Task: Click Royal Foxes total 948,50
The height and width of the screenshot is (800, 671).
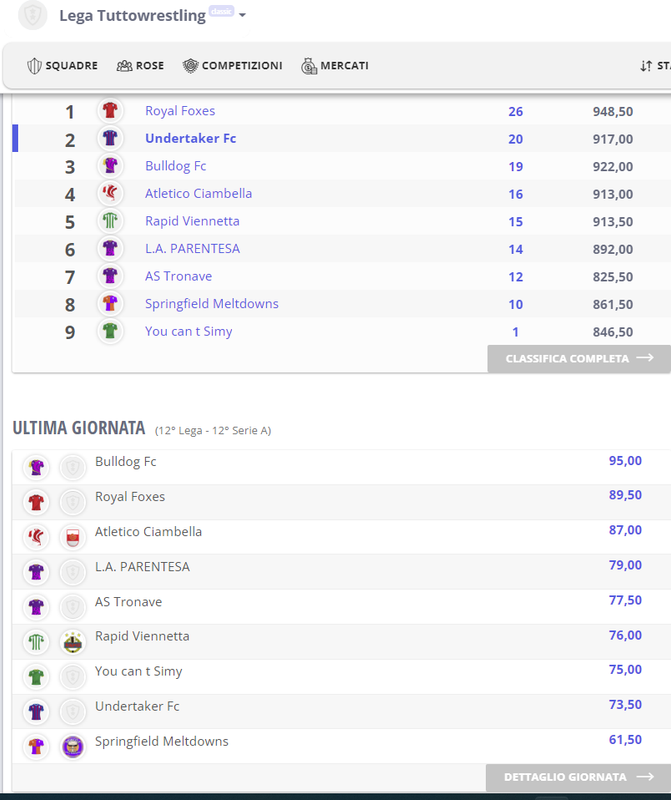Action: point(613,112)
